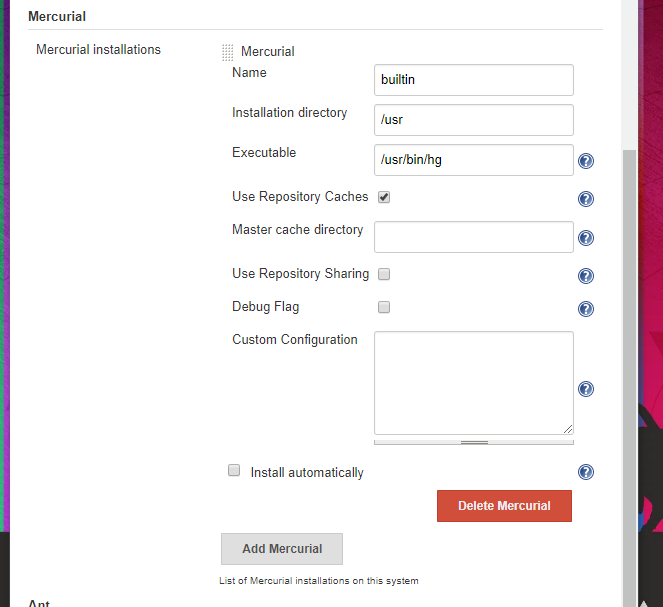Click the Custom Configuration label text
The image size is (663, 607).
coord(295,339)
